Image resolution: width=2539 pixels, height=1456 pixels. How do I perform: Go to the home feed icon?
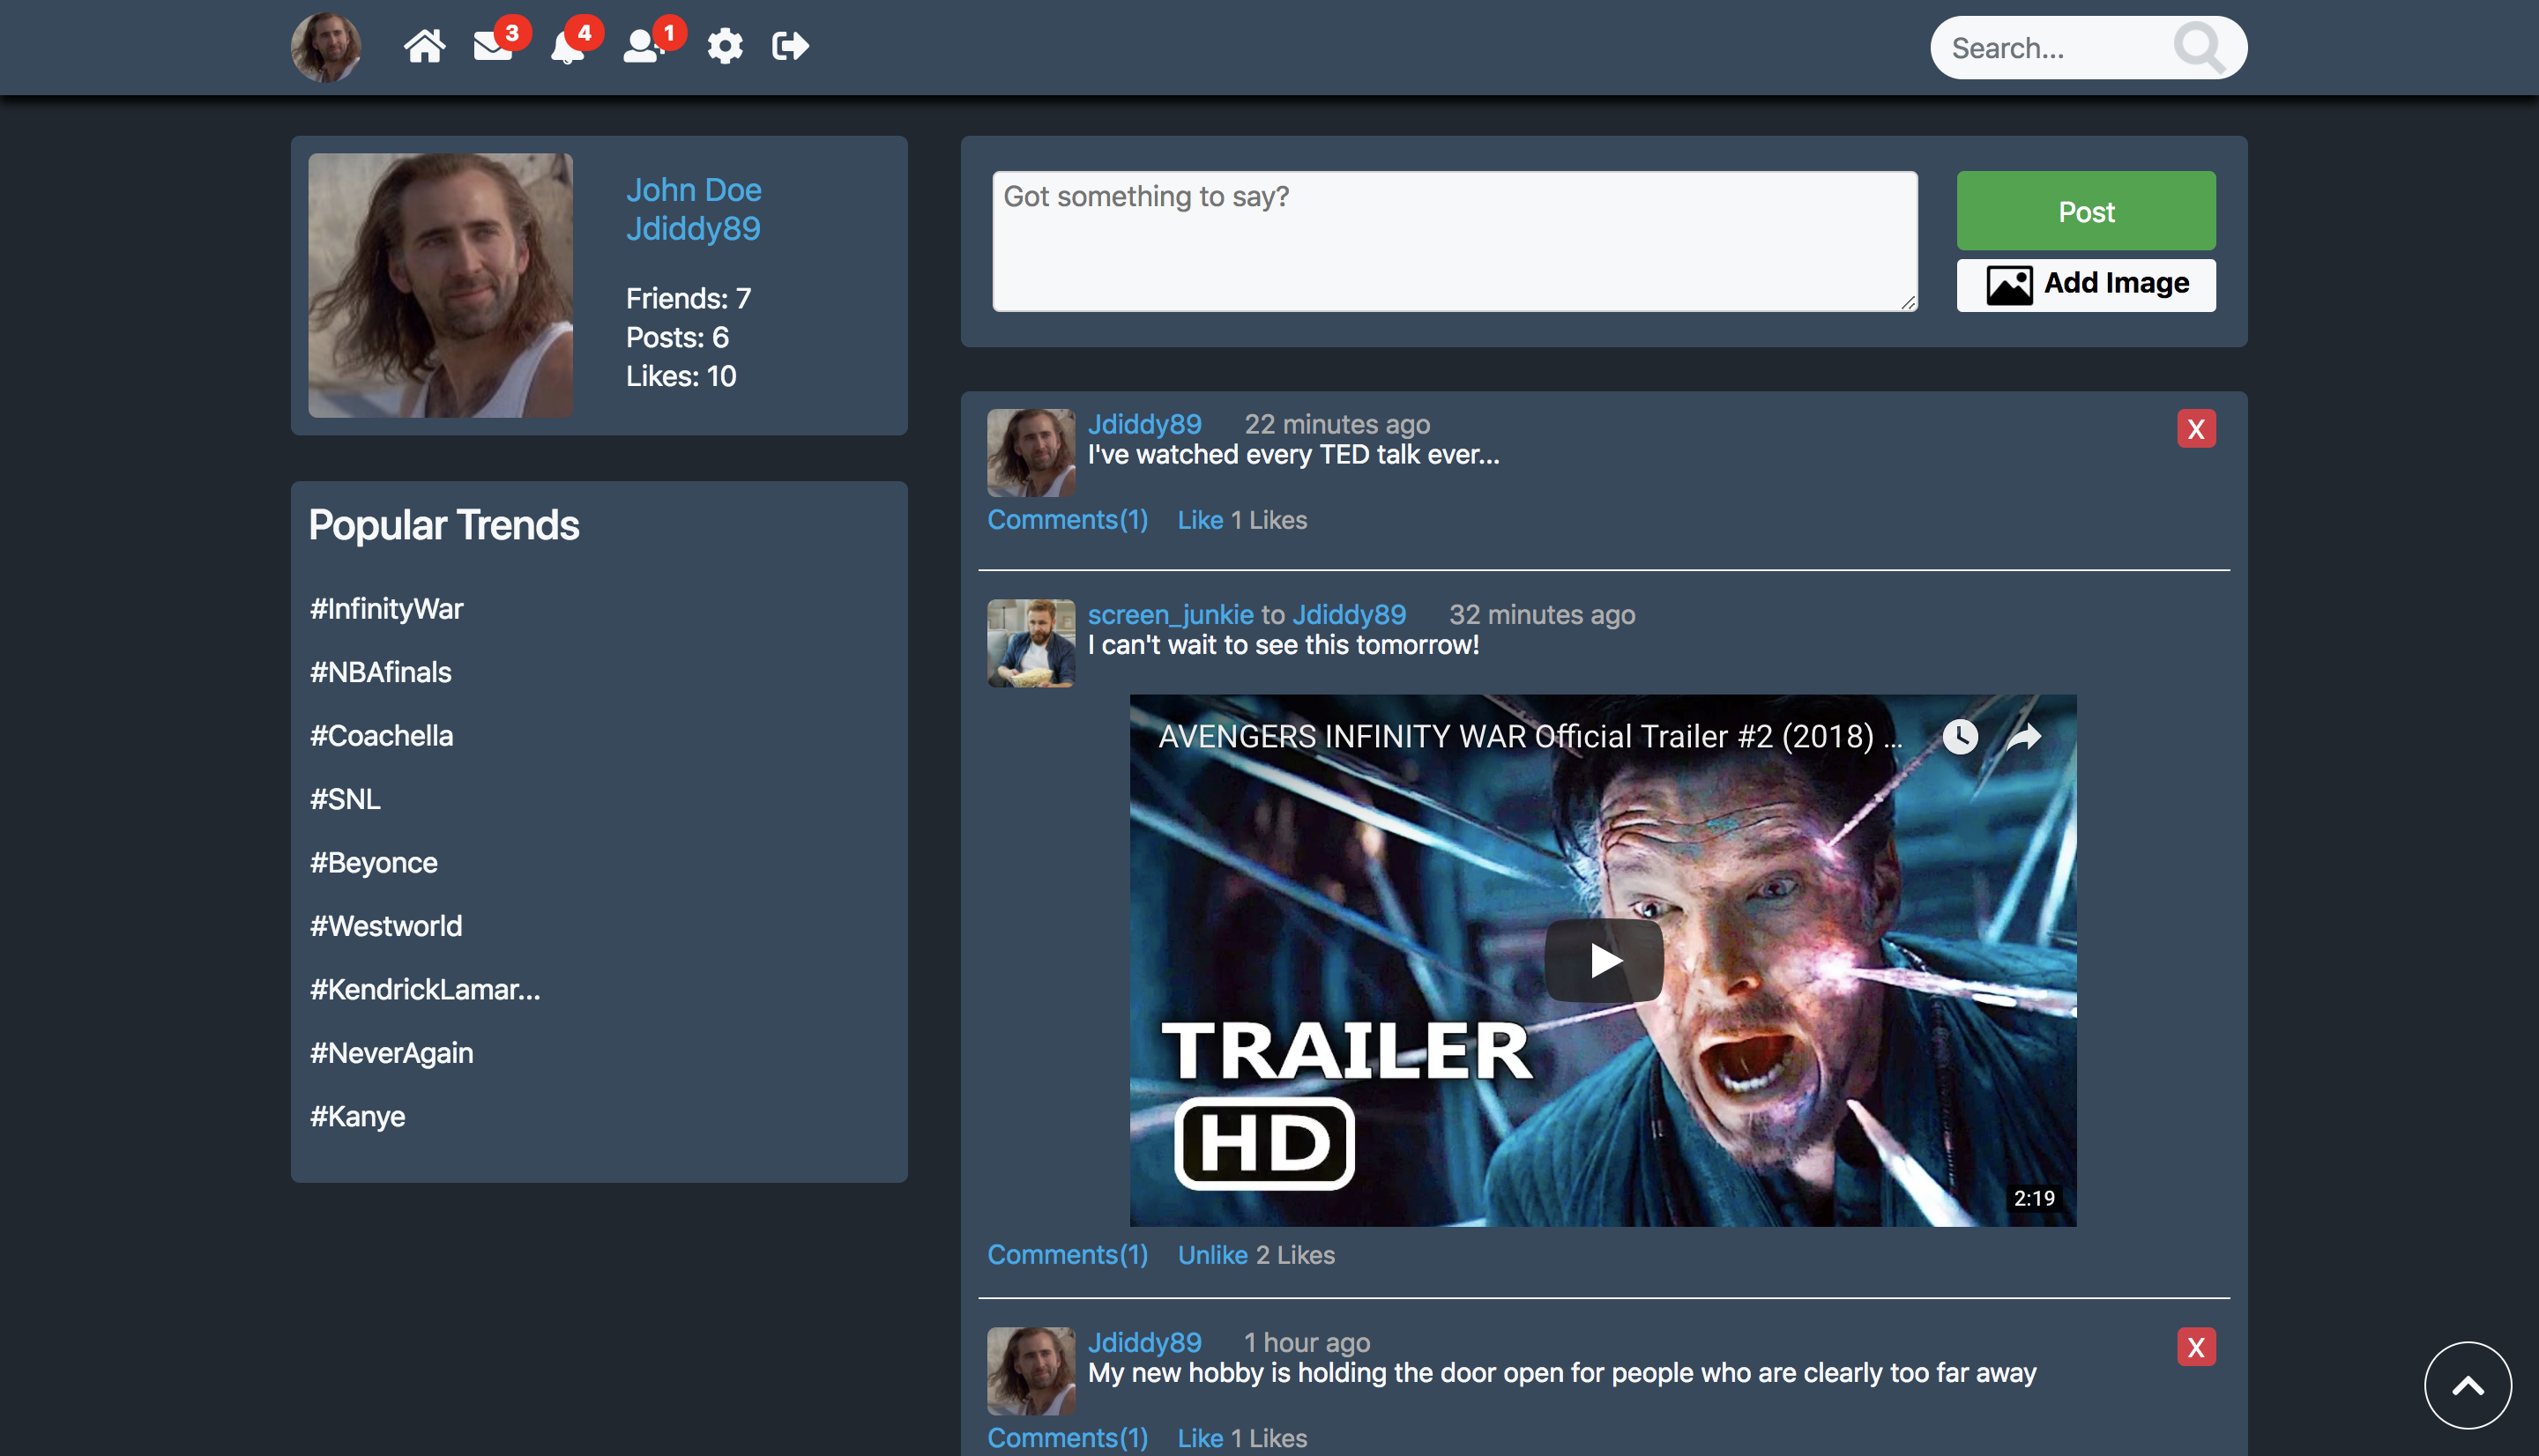(x=424, y=46)
